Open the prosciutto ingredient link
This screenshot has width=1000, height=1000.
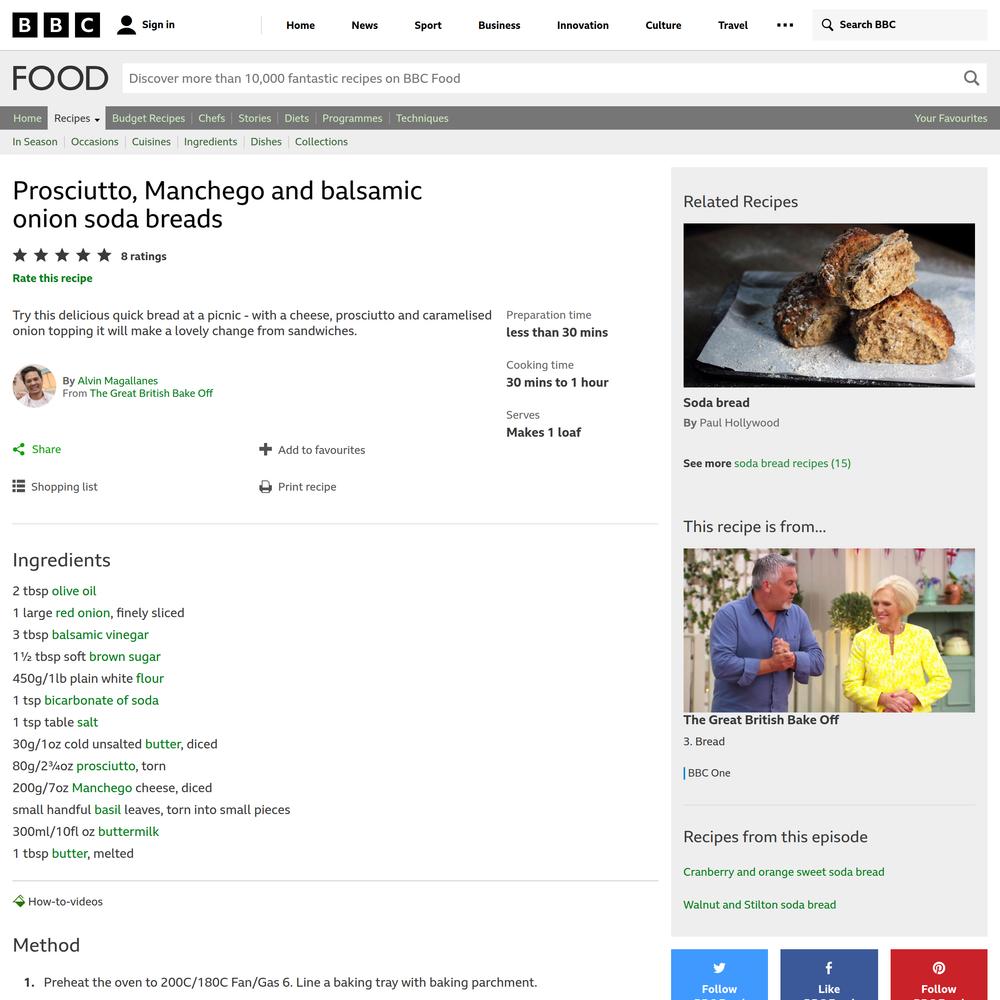click(x=106, y=766)
